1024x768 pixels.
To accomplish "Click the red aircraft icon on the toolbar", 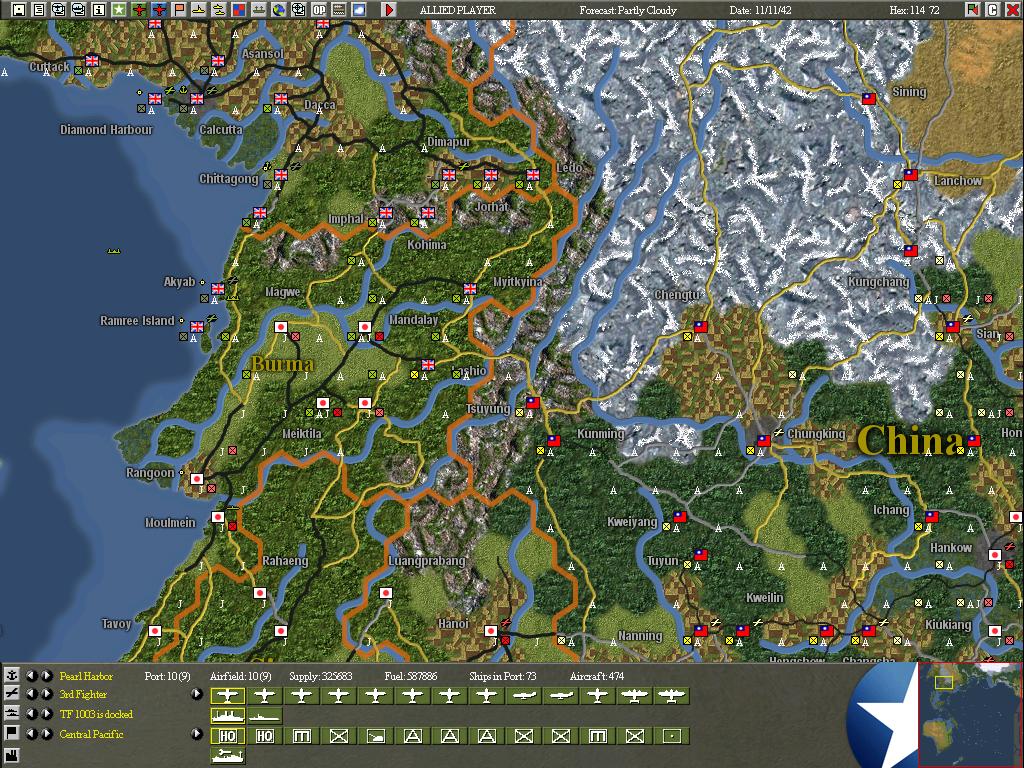I will (139, 9).
